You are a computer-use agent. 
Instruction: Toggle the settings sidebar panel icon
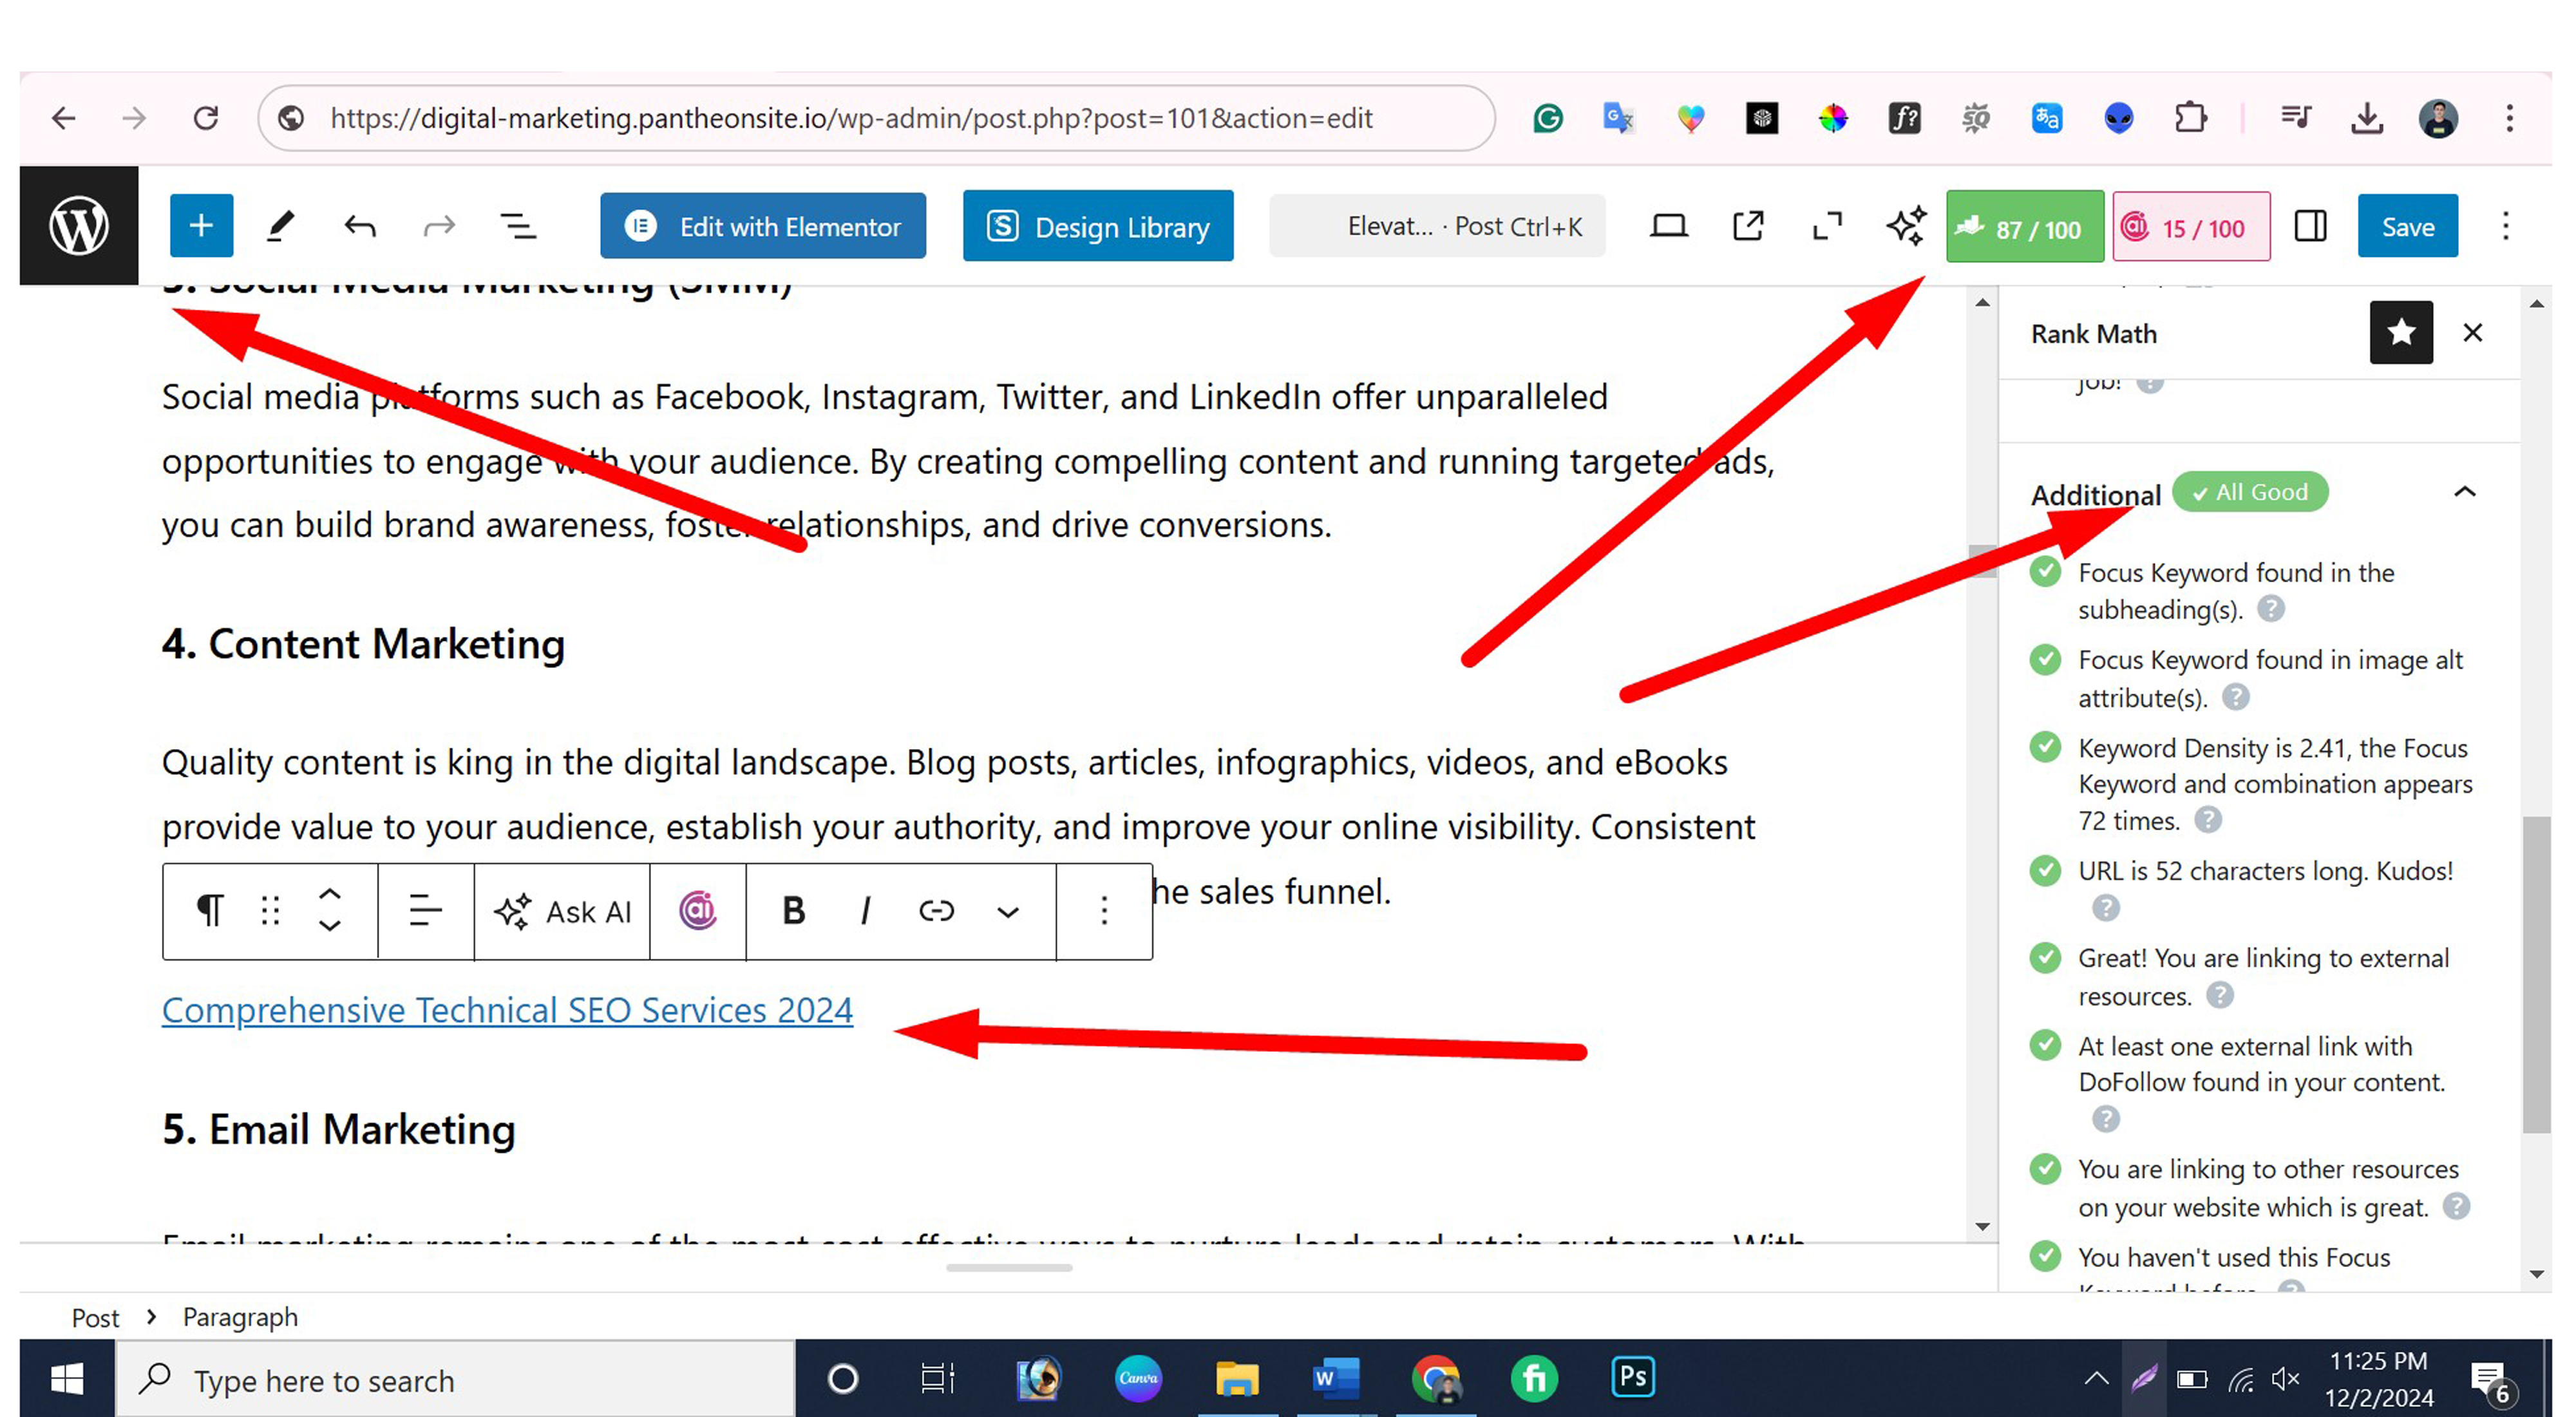click(x=2310, y=226)
